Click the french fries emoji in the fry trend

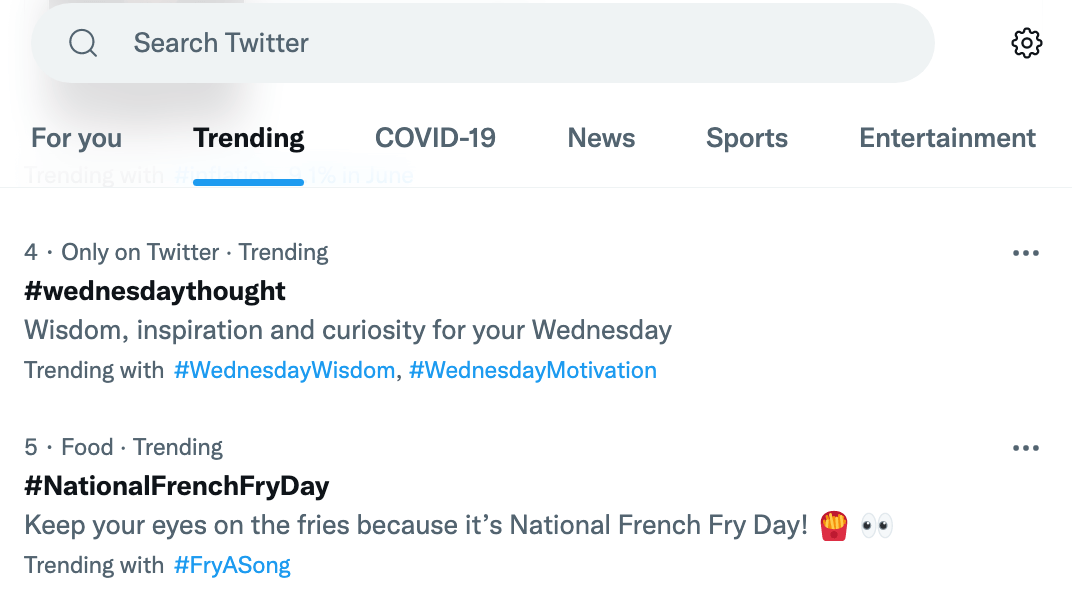coord(833,524)
